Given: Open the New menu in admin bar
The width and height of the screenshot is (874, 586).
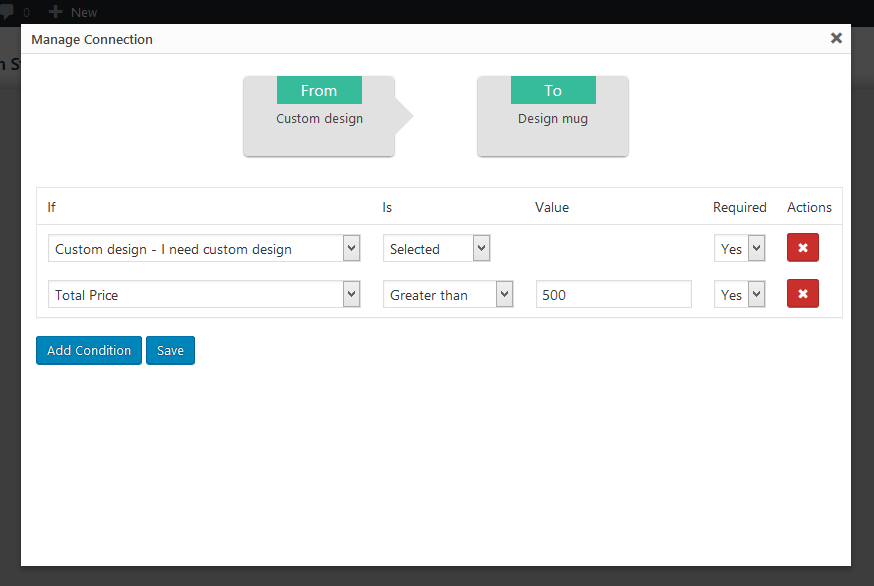Looking at the screenshot, I should (73, 12).
